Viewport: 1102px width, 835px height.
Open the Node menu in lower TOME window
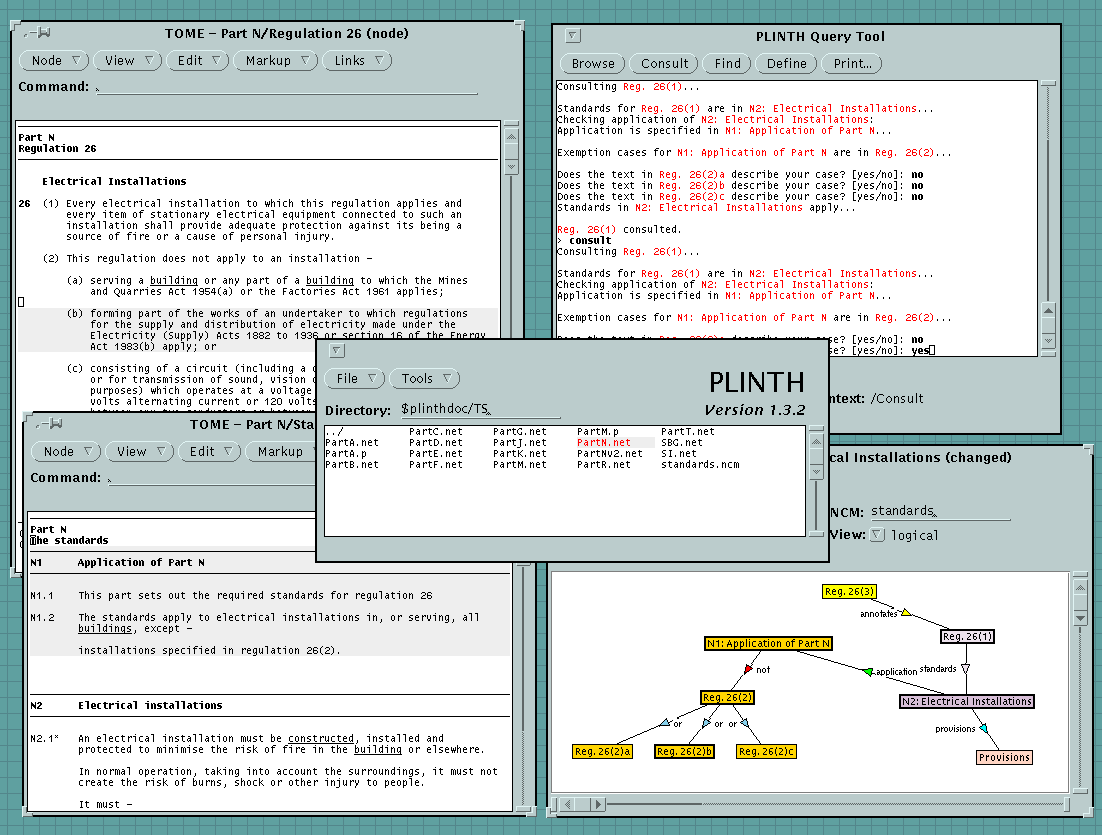click(x=66, y=451)
